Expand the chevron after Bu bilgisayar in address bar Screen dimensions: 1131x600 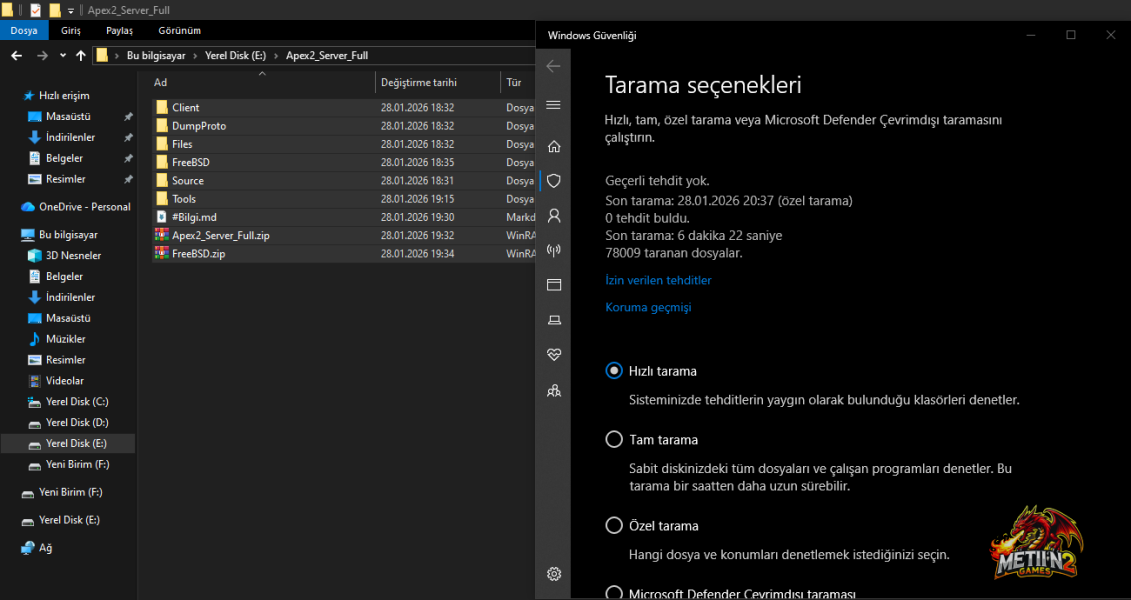(195, 56)
